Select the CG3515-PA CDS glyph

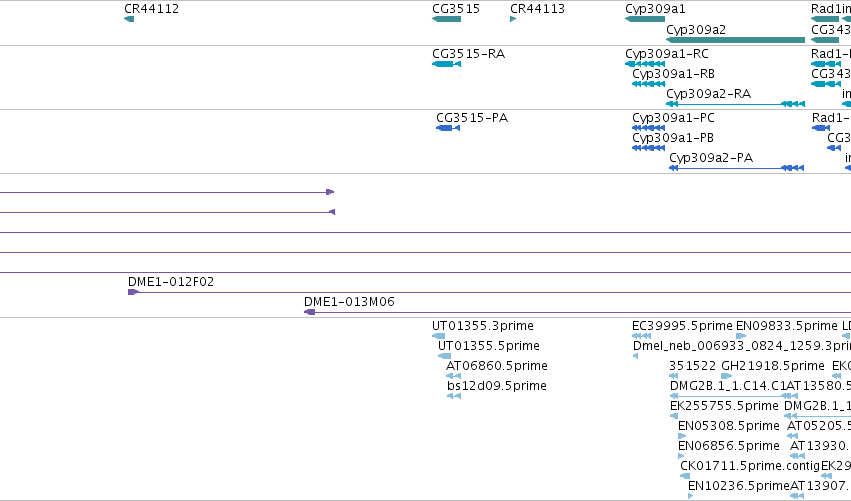(448, 128)
